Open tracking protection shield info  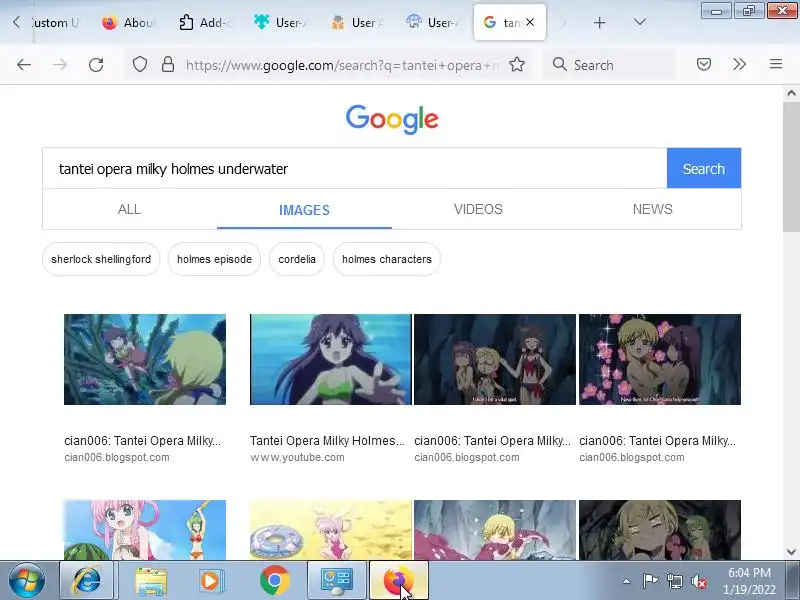140,64
